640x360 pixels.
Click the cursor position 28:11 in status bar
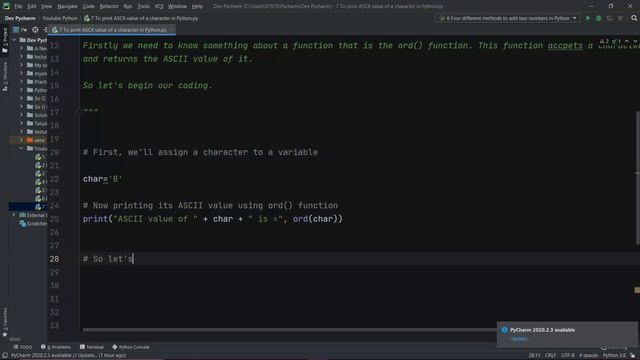[x=534, y=356]
